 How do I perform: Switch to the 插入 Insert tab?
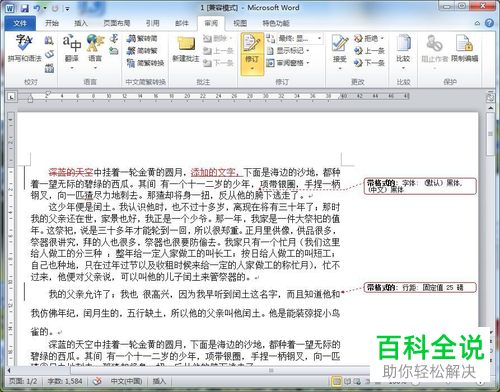(x=81, y=23)
